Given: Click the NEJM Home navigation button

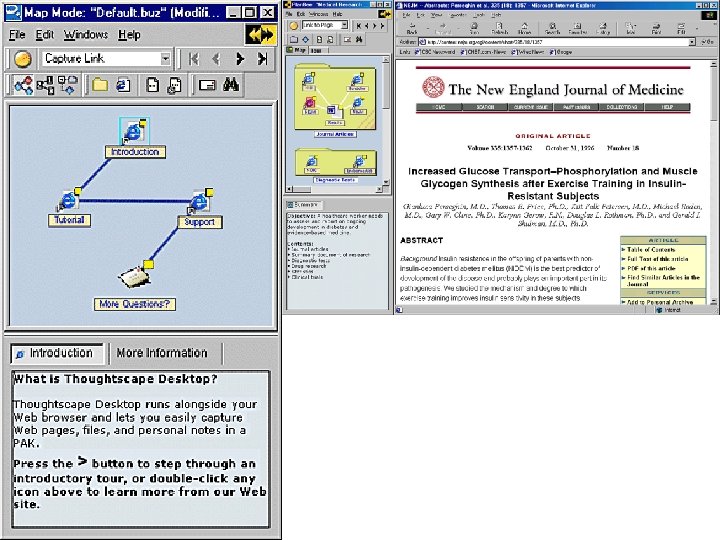Looking at the screenshot, I should 439,107.
